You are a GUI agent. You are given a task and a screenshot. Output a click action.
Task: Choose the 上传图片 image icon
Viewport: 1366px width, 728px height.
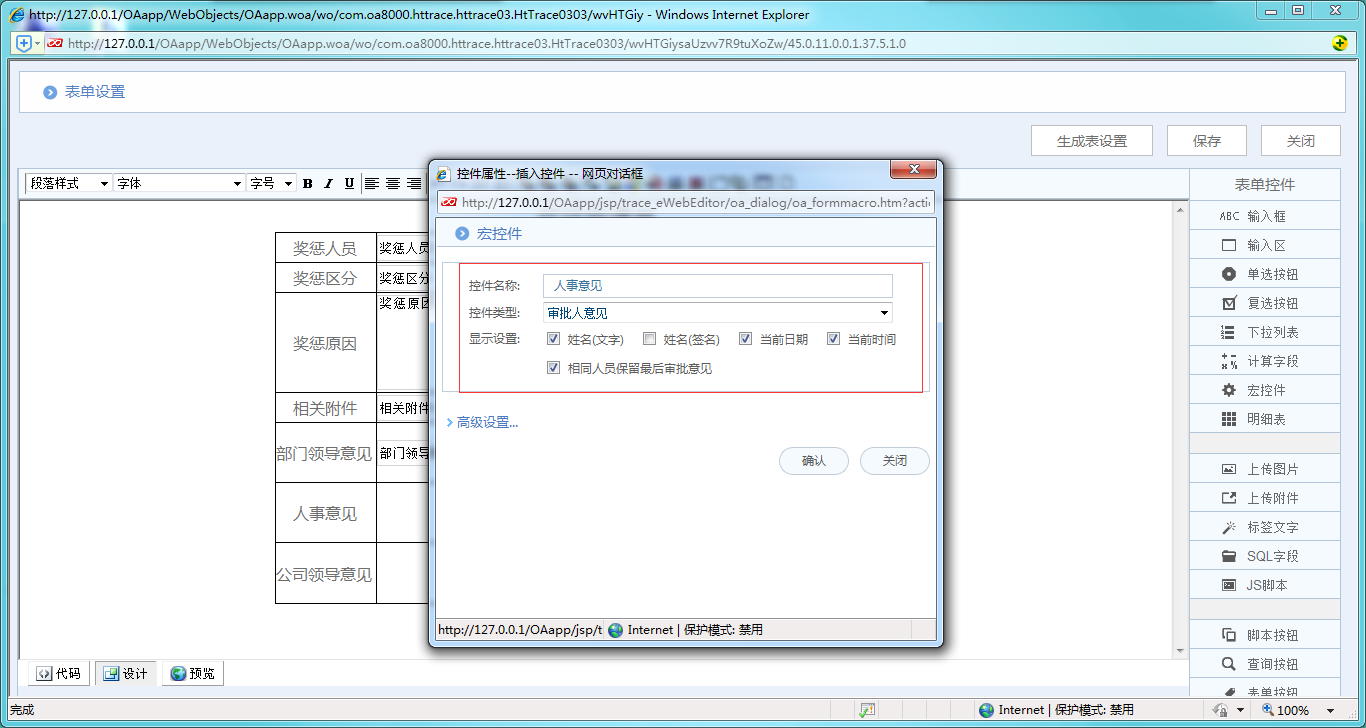(1229, 469)
